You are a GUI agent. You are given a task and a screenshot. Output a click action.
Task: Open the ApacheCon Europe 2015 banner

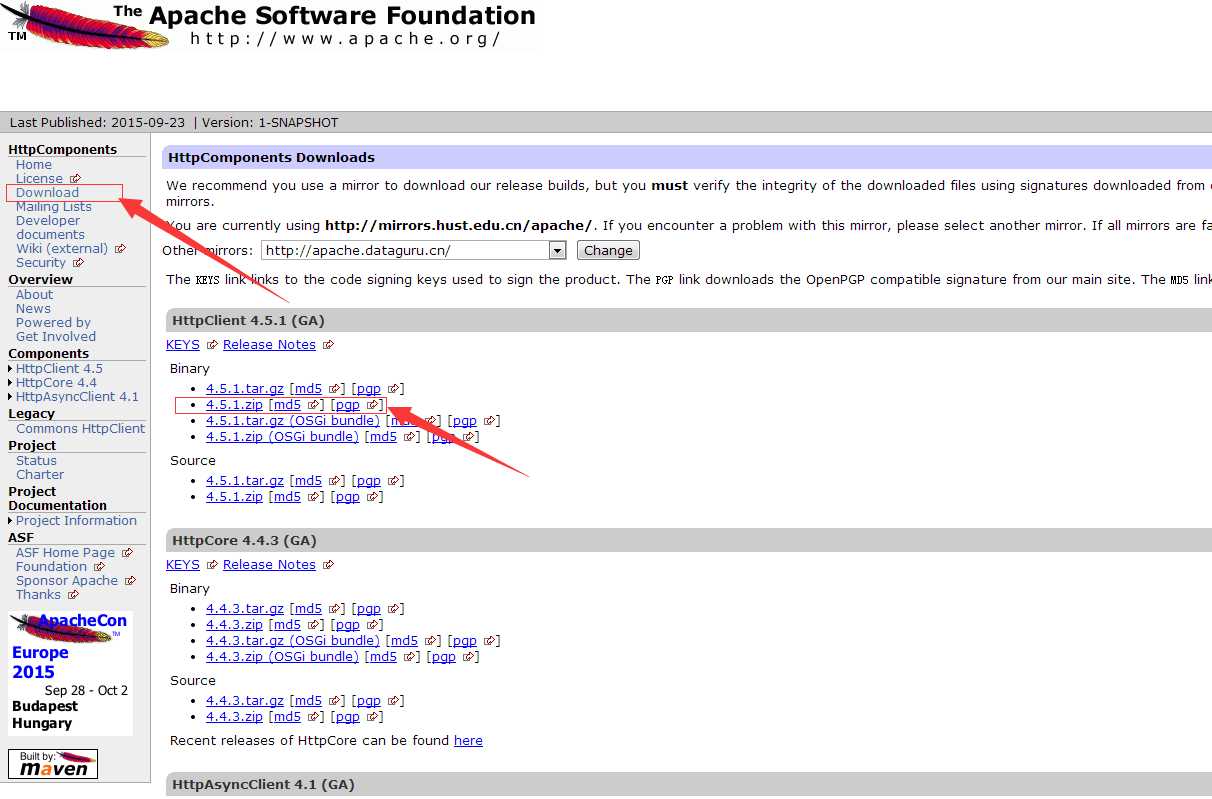tap(70, 673)
